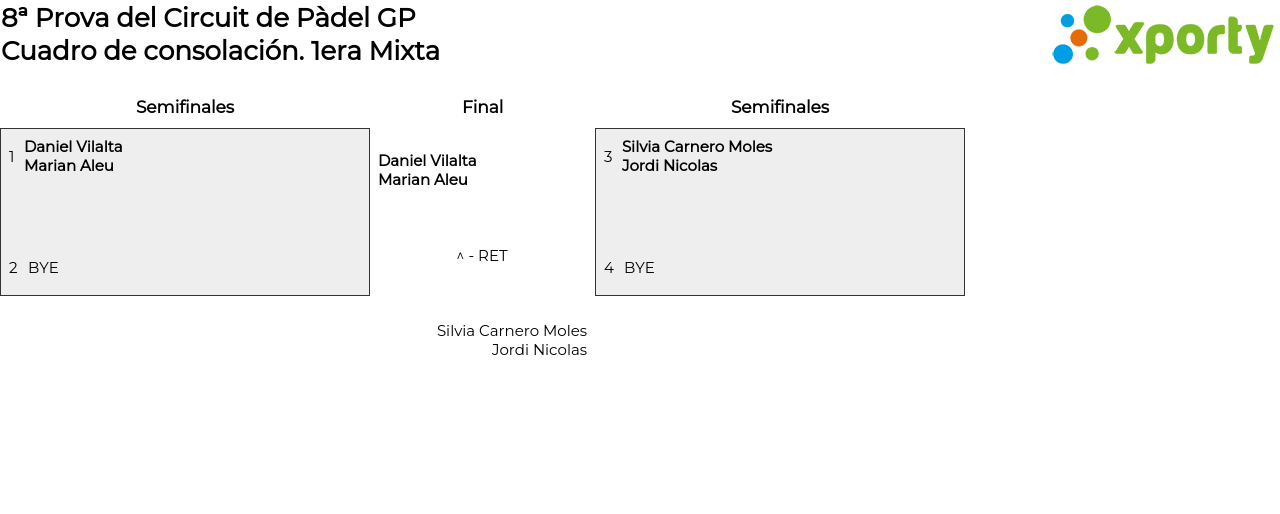
Task: Click seed number 1 in the left semifinal
Action: [x=12, y=157]
